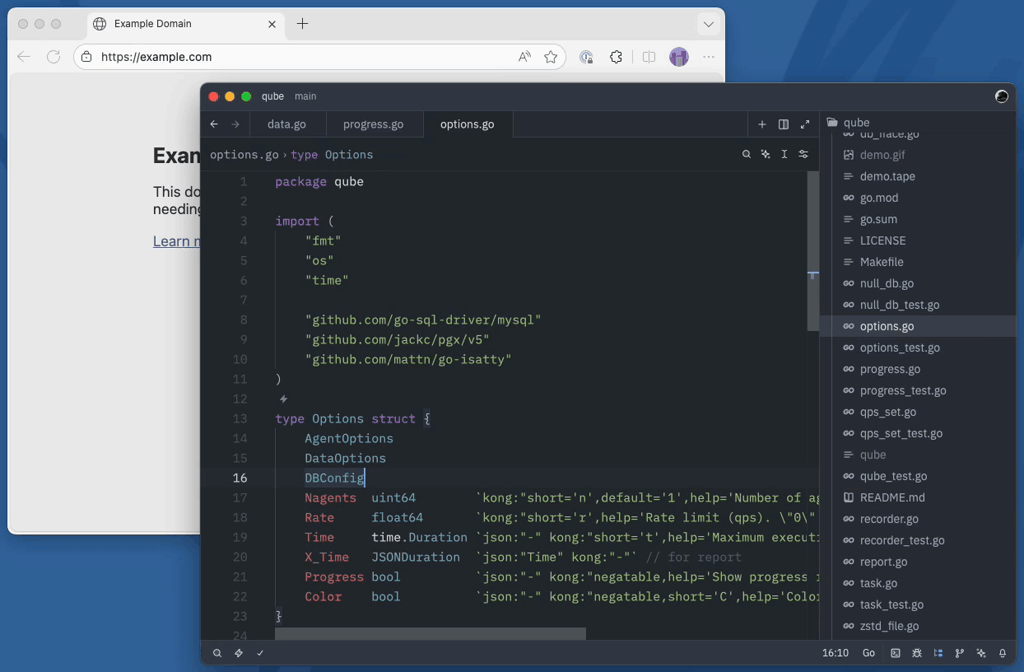Click cursor position 16:10 in status bar

[835, 652]
